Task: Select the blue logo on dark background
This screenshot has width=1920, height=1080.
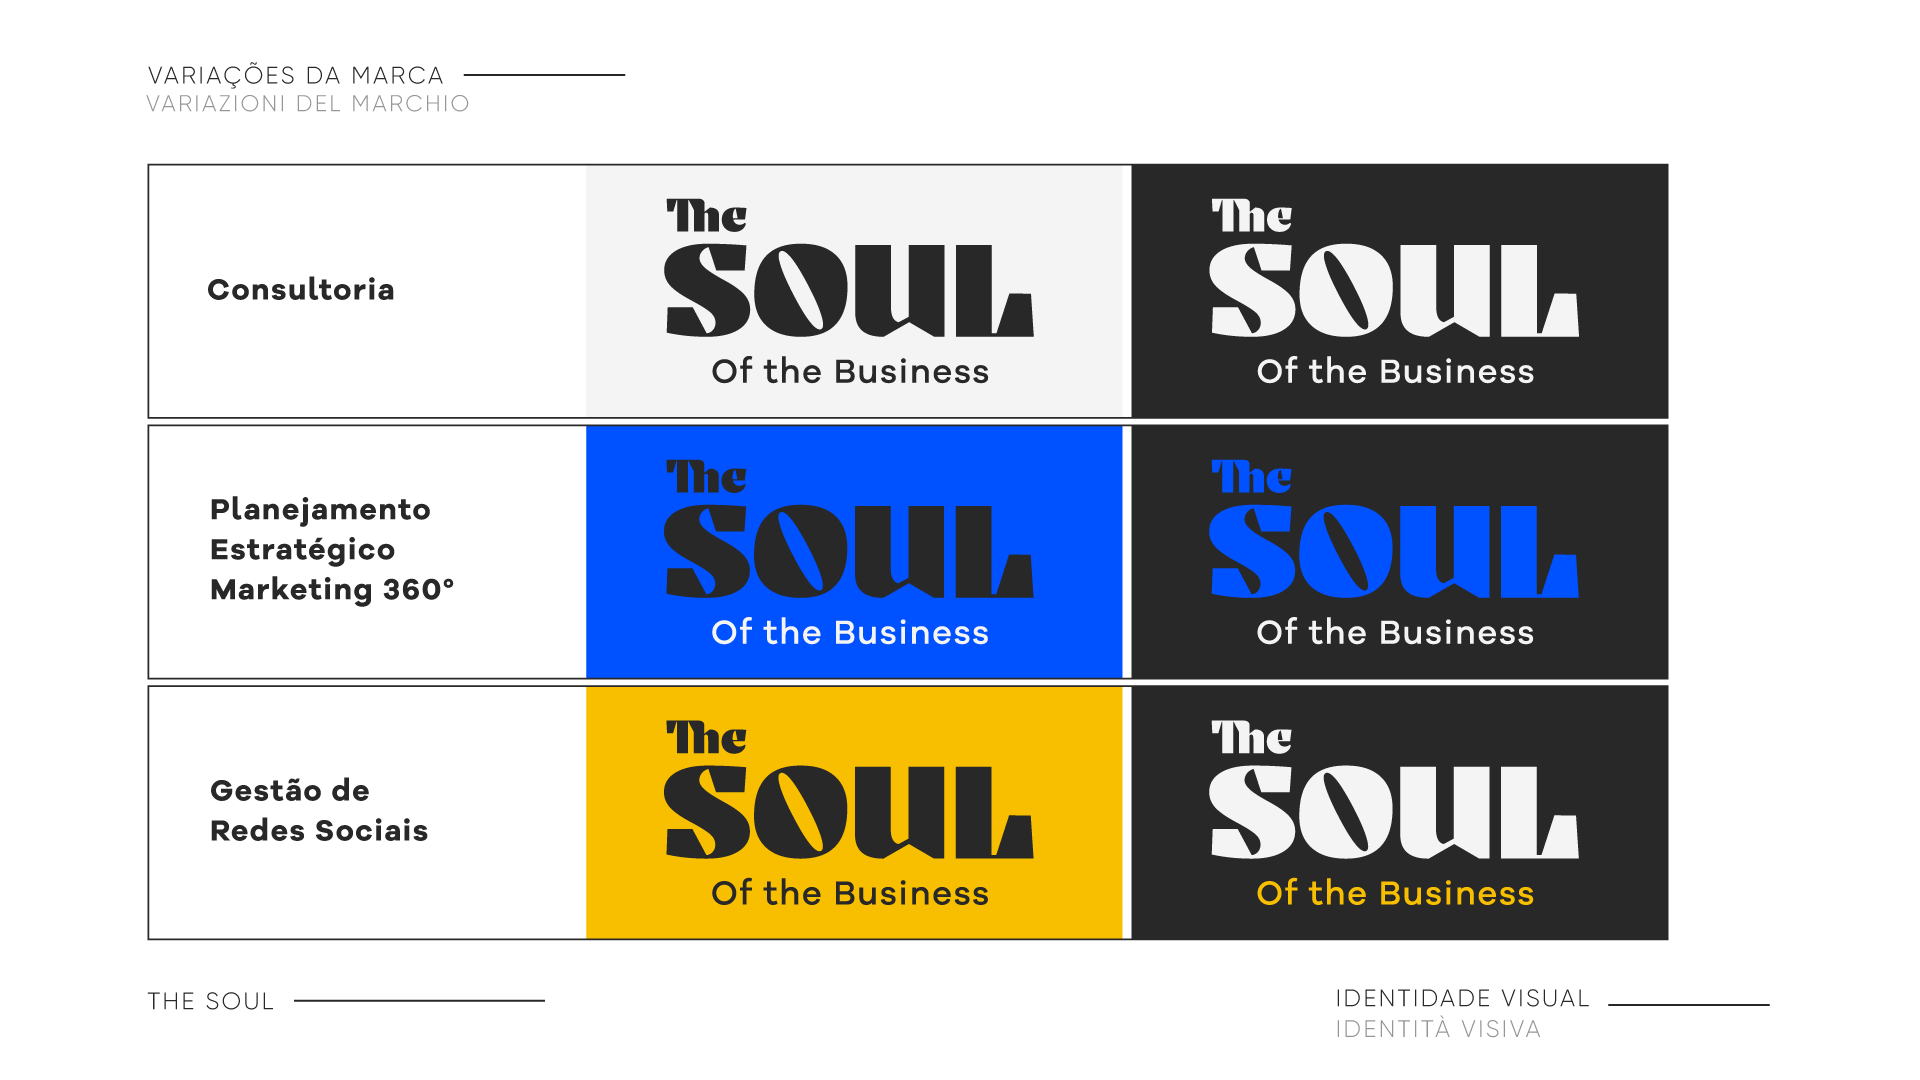Action: [1394, 553]
